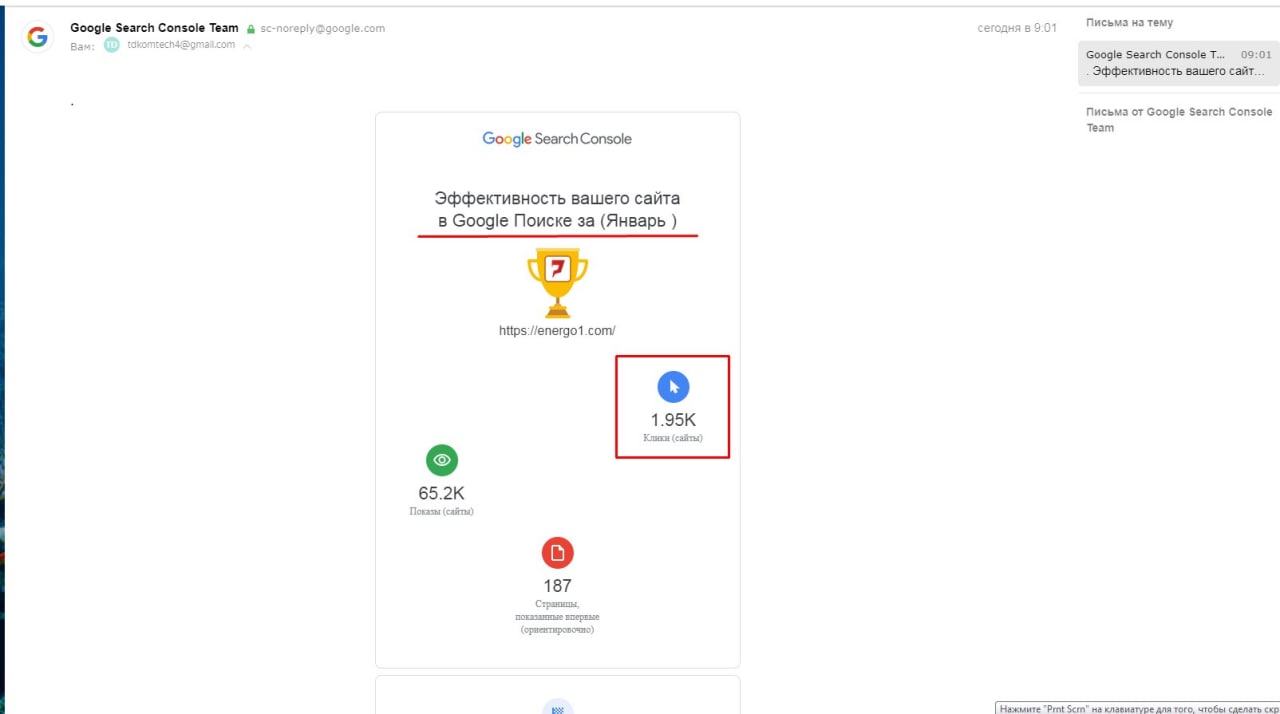The height and width of the screenshot is (714, 1280).
Task: Click the Клики (сайты) label
Action: 673,438
